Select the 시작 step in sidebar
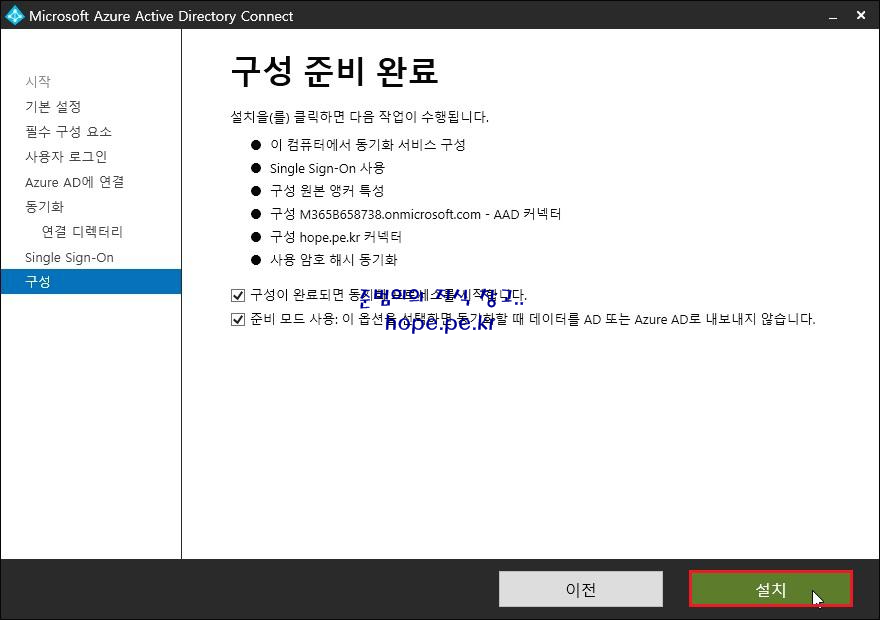This screenshot has width=880, height=620. click(x=38, y=81)
